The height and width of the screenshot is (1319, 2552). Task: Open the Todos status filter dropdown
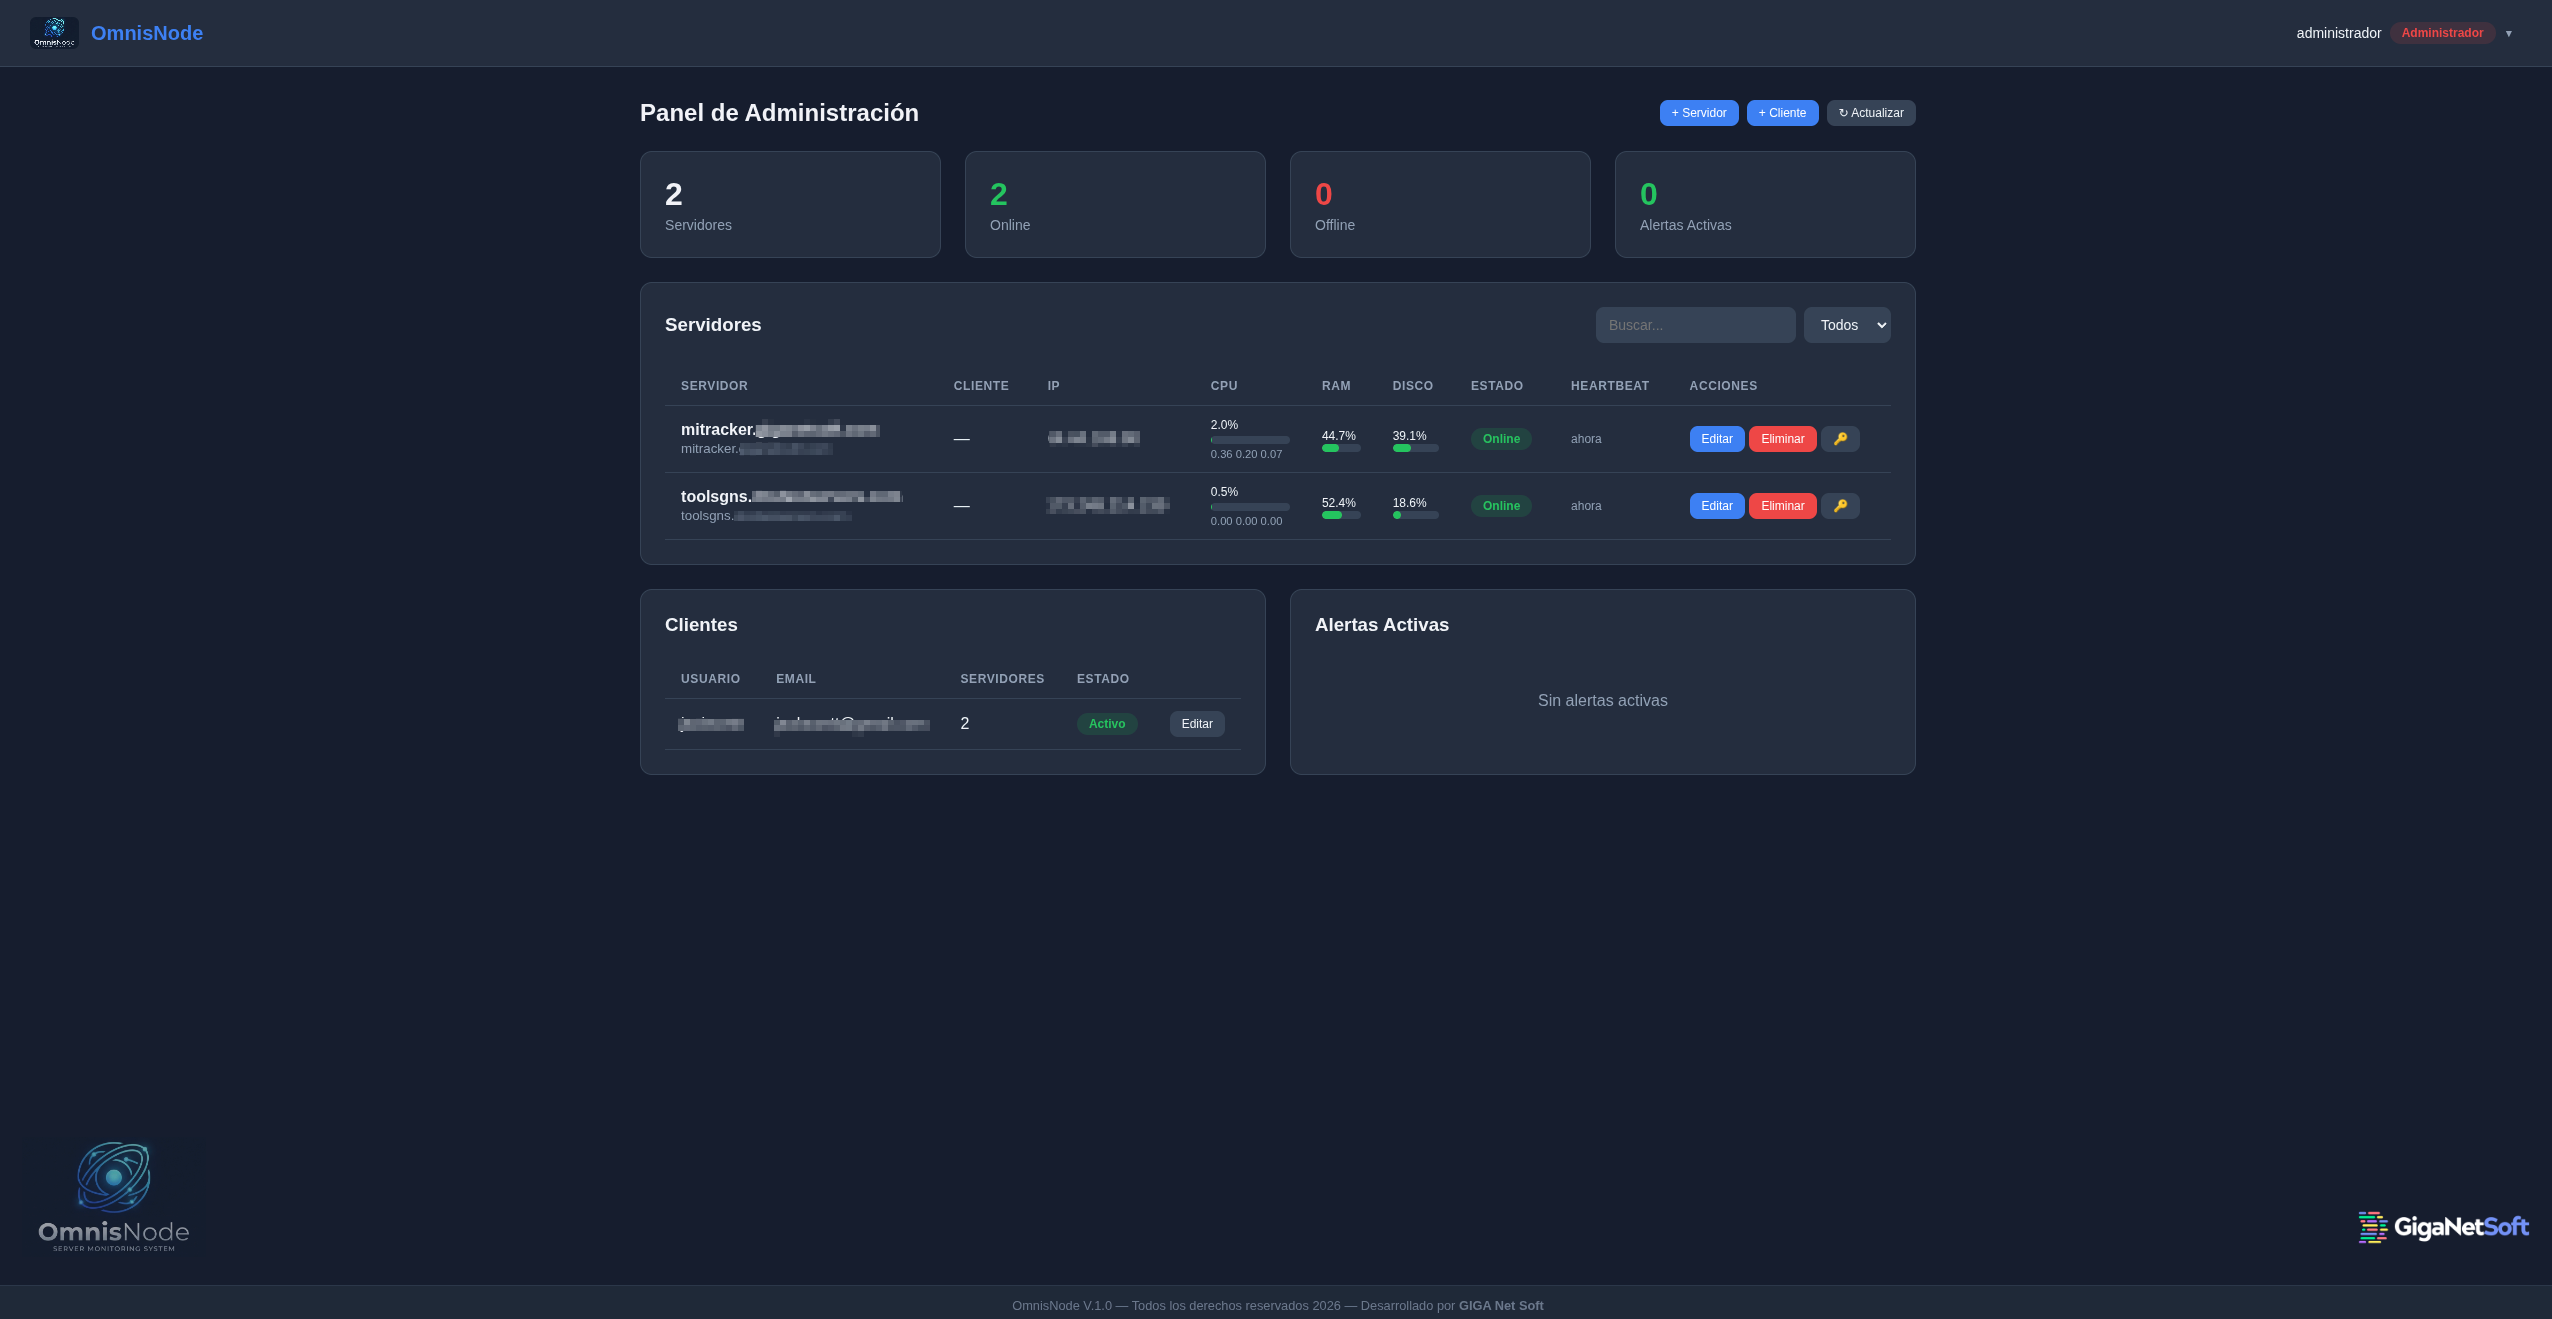click(1847, 325)
